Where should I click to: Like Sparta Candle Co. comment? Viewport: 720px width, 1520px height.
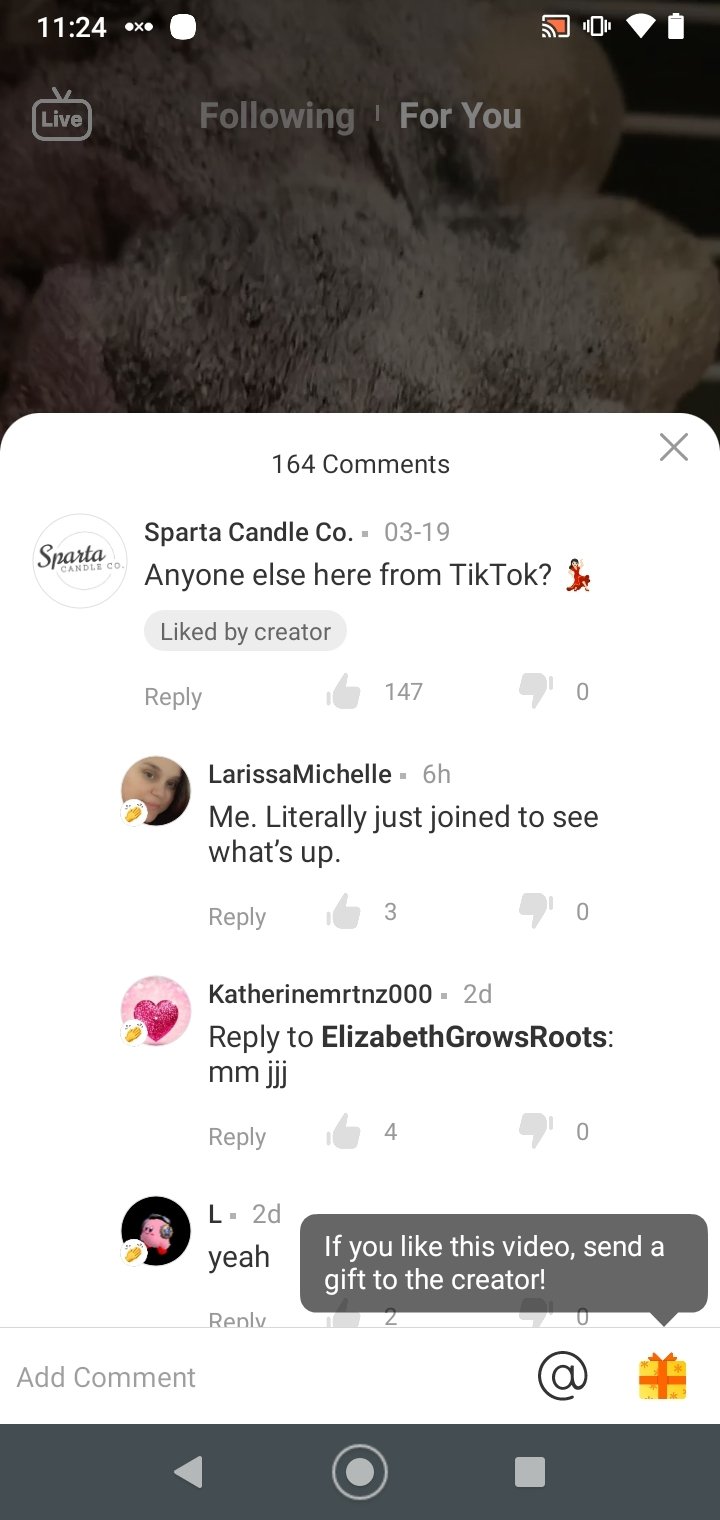coord(343,691)
